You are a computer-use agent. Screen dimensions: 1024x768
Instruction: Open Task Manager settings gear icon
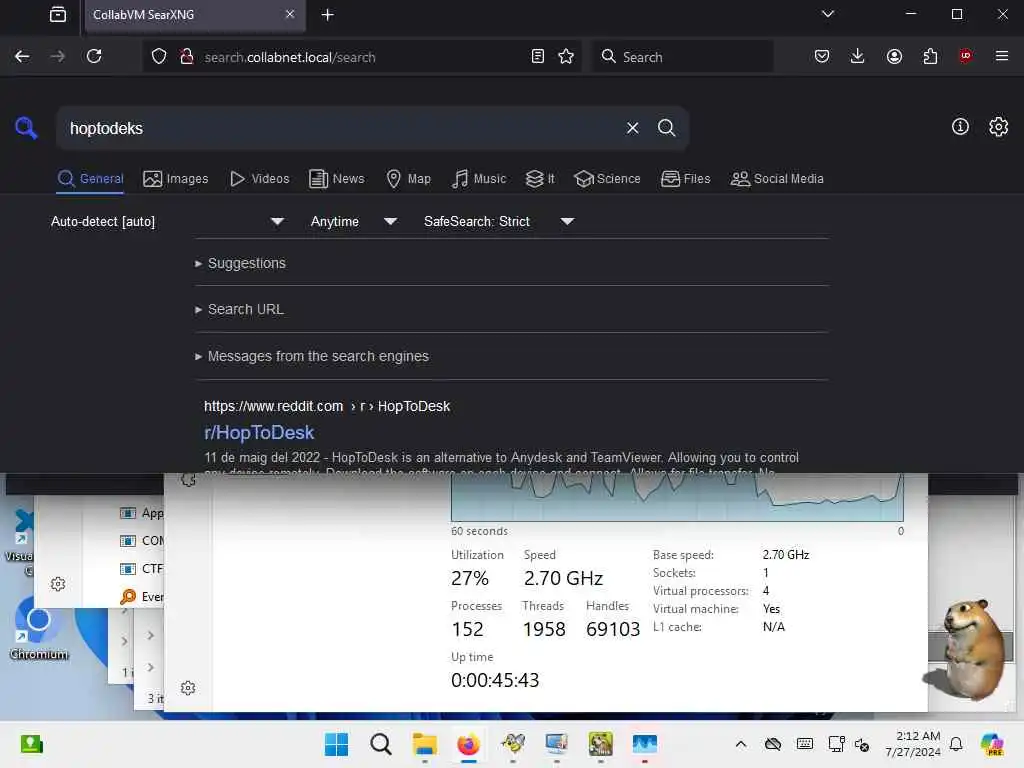188,688
